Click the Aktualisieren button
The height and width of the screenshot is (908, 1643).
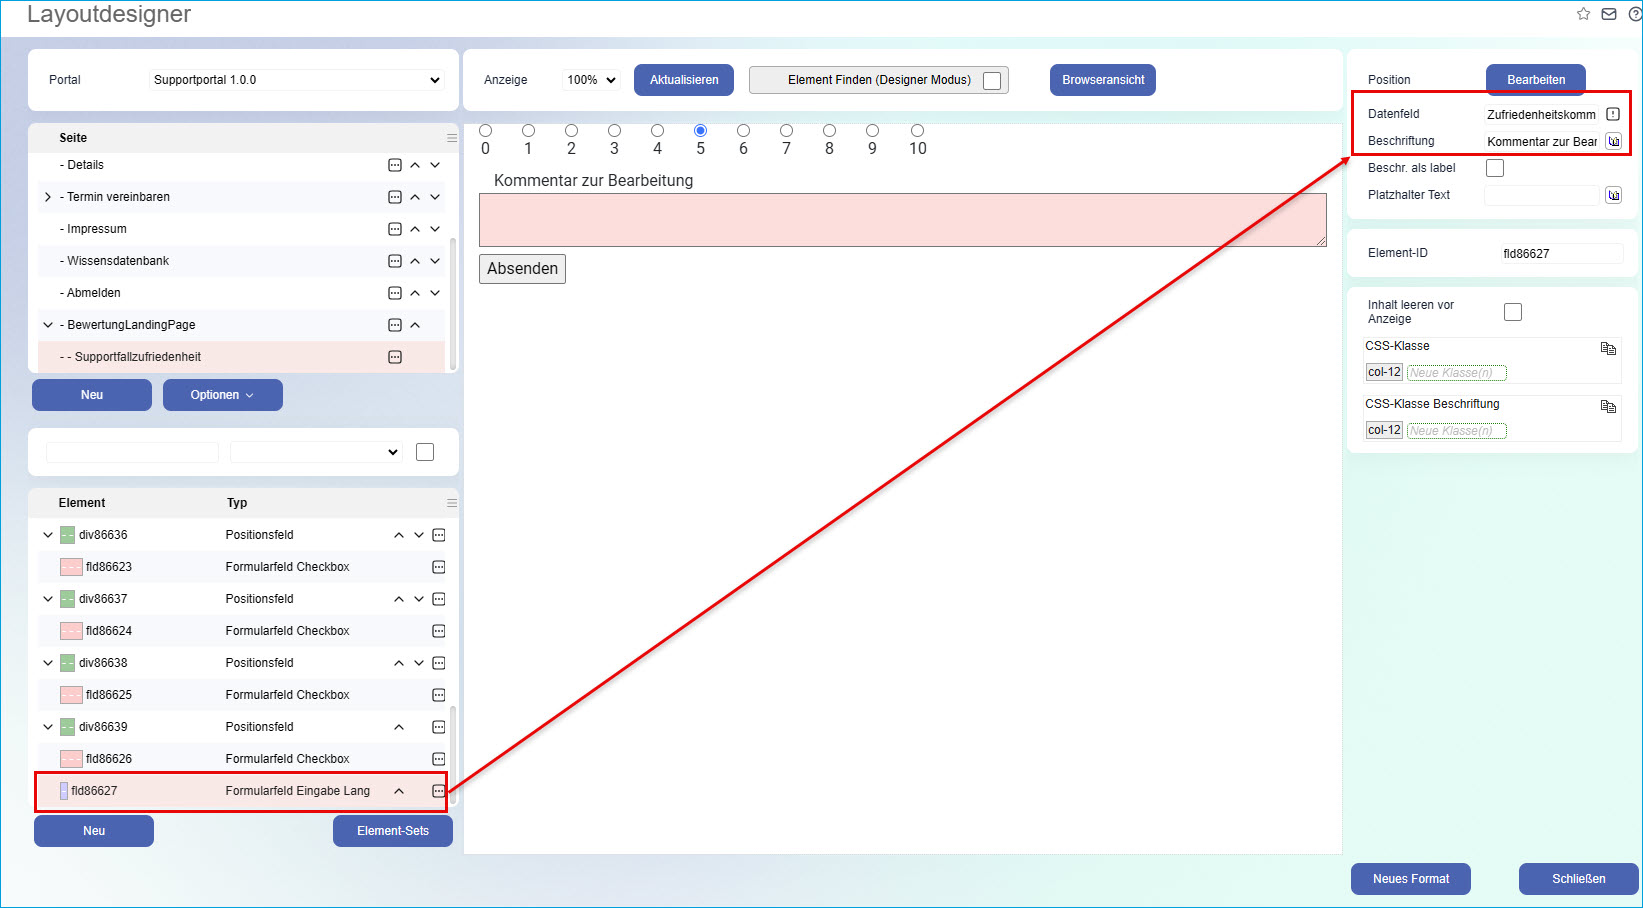coord(684,80)
